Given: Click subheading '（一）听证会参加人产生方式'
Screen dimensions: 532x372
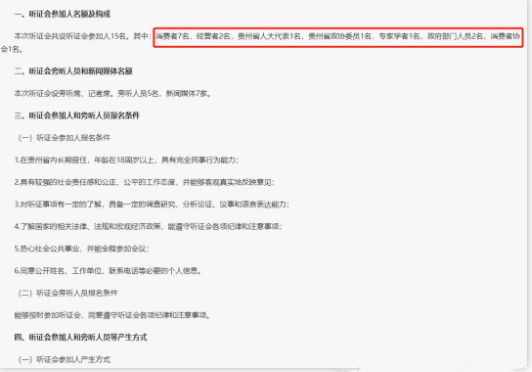Looking at the screenshot, I should (64, 359).
